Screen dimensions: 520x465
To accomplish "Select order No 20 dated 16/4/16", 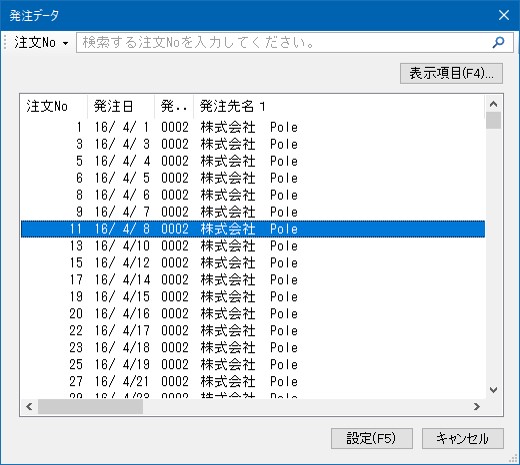I will coord(253,314).
